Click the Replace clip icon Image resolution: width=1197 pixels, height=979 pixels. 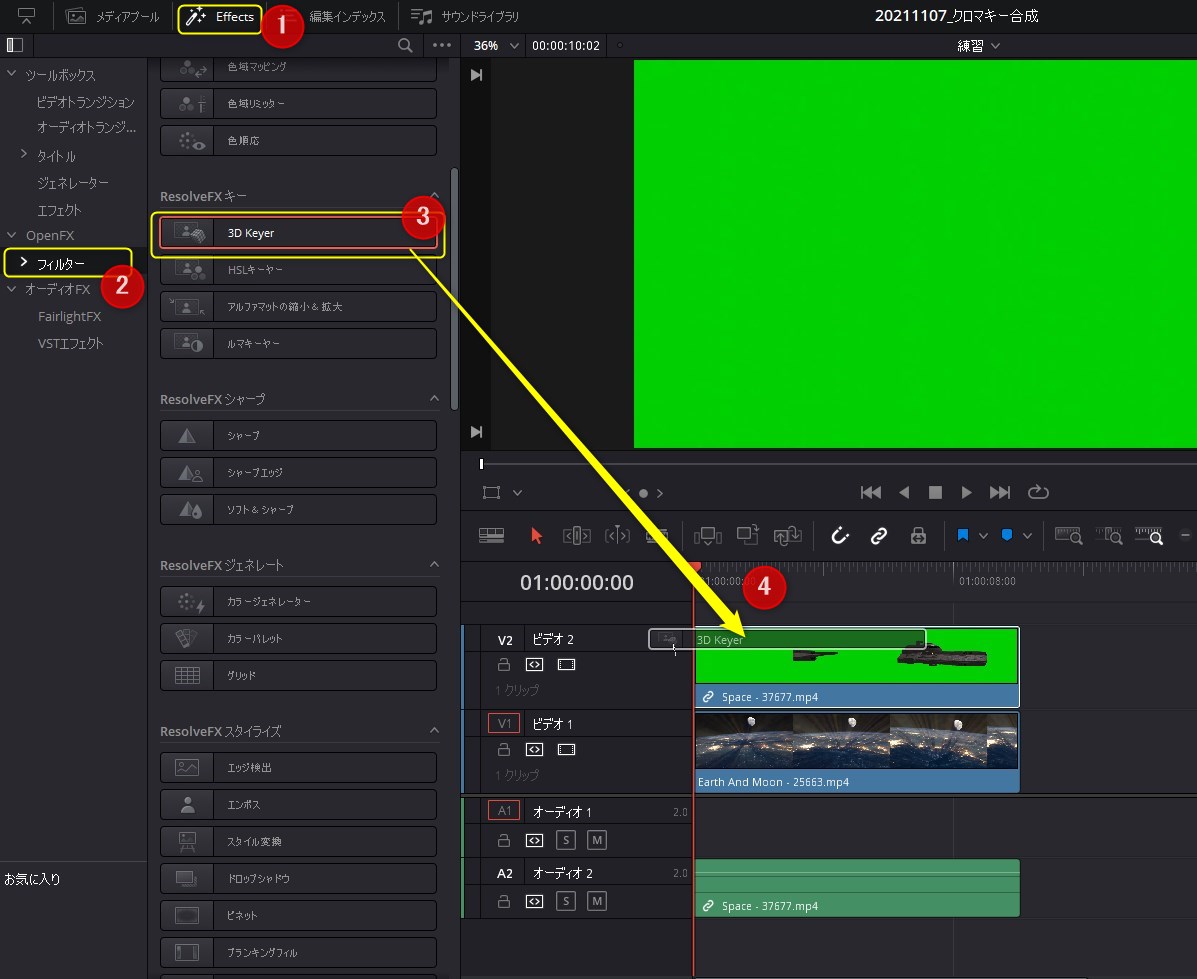click(787, 535)
